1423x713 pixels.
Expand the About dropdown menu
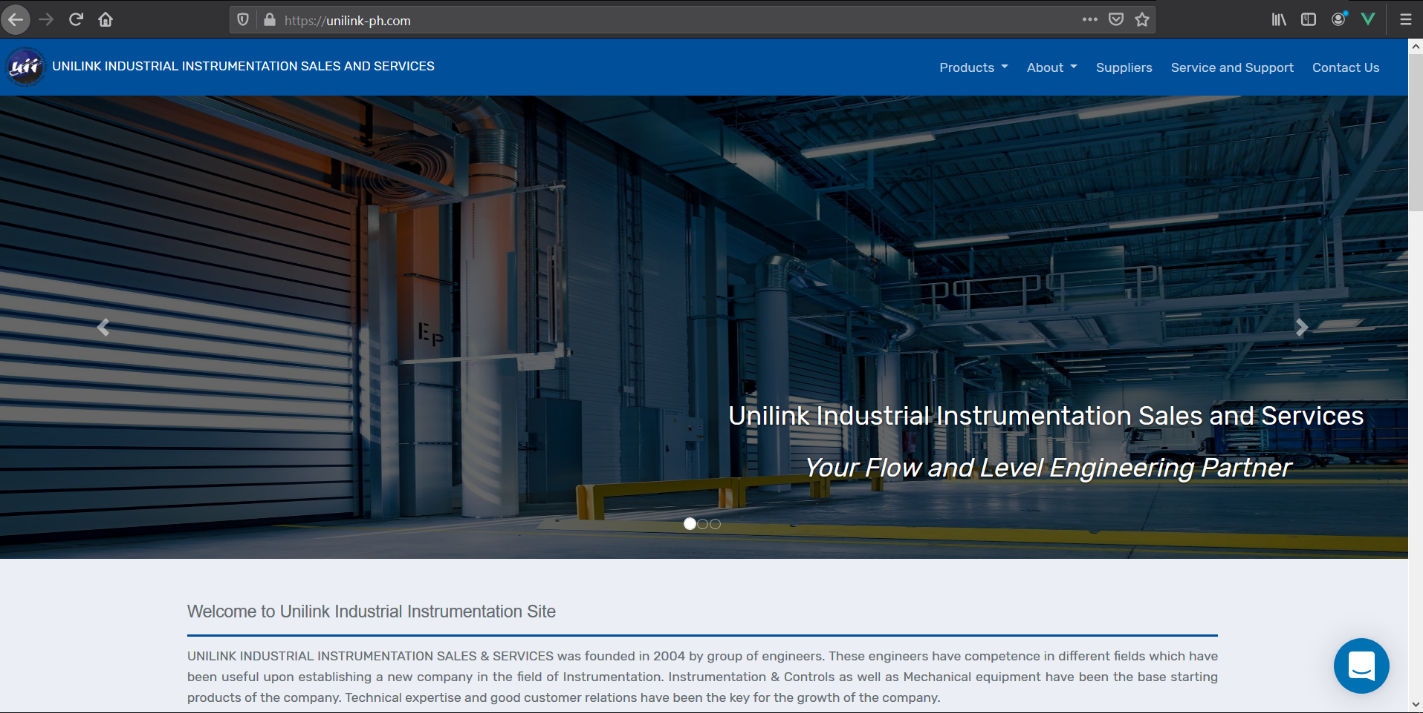pos(1052,68)
